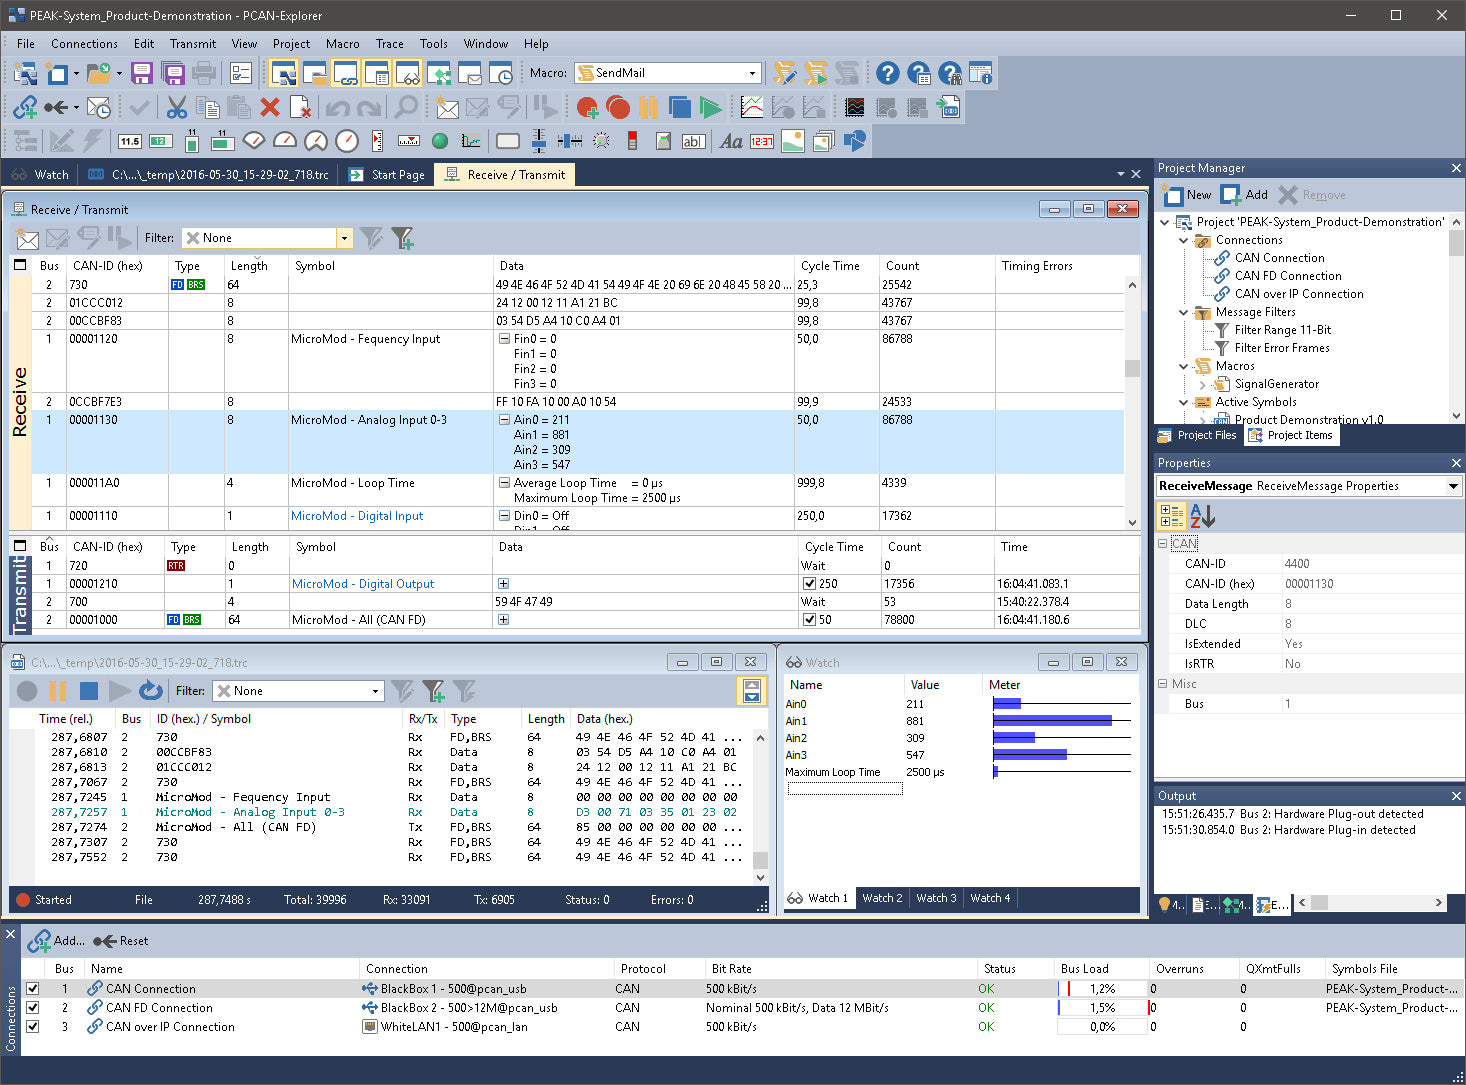Run the SendMail macro
Screen dimensions: 1466x1085
[816, 72]
